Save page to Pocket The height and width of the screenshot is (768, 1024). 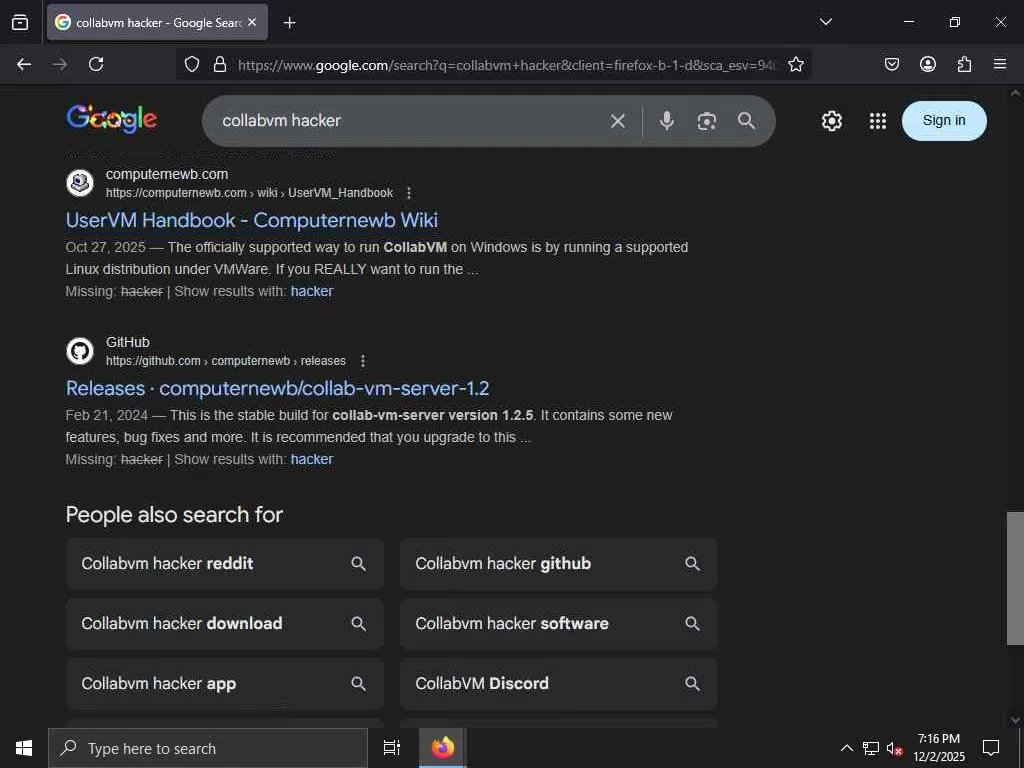tap(891, 64)
